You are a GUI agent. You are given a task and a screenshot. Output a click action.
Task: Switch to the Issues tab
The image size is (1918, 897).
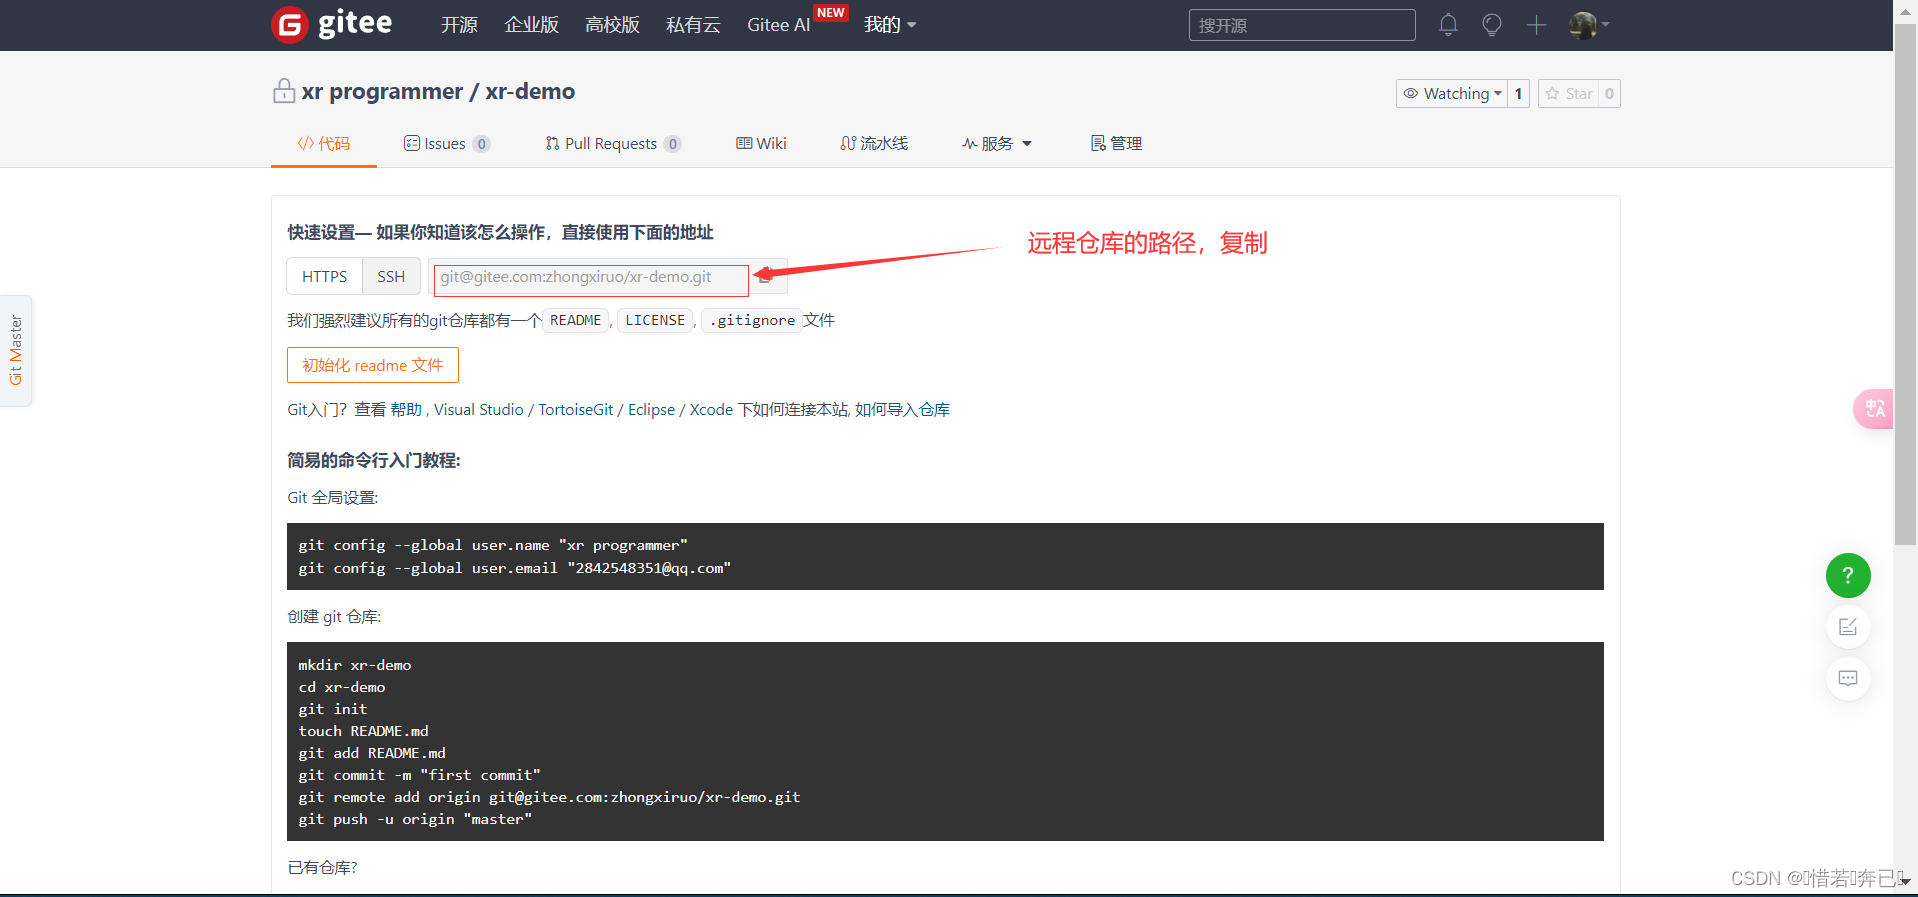coord(447,144)
